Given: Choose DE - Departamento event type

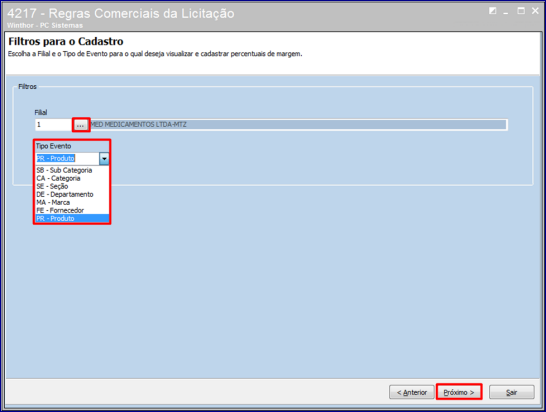Looking at the screenshot, I should [x=72, y=194].
